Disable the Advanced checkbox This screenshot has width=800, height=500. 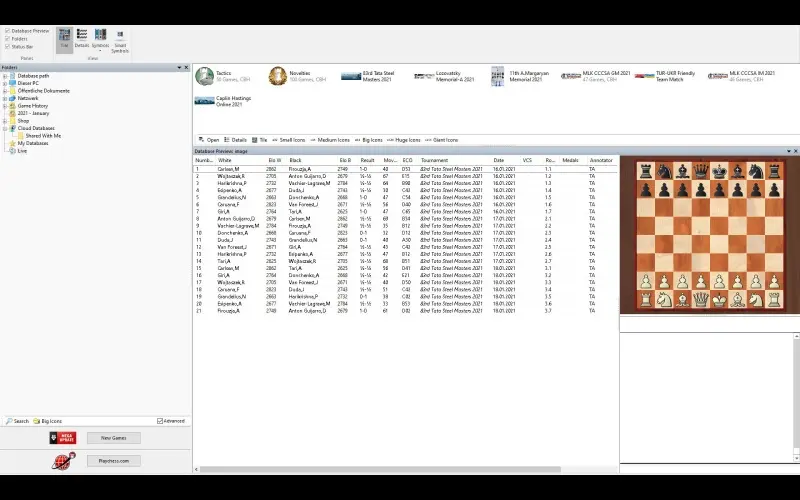click(160, 421)
